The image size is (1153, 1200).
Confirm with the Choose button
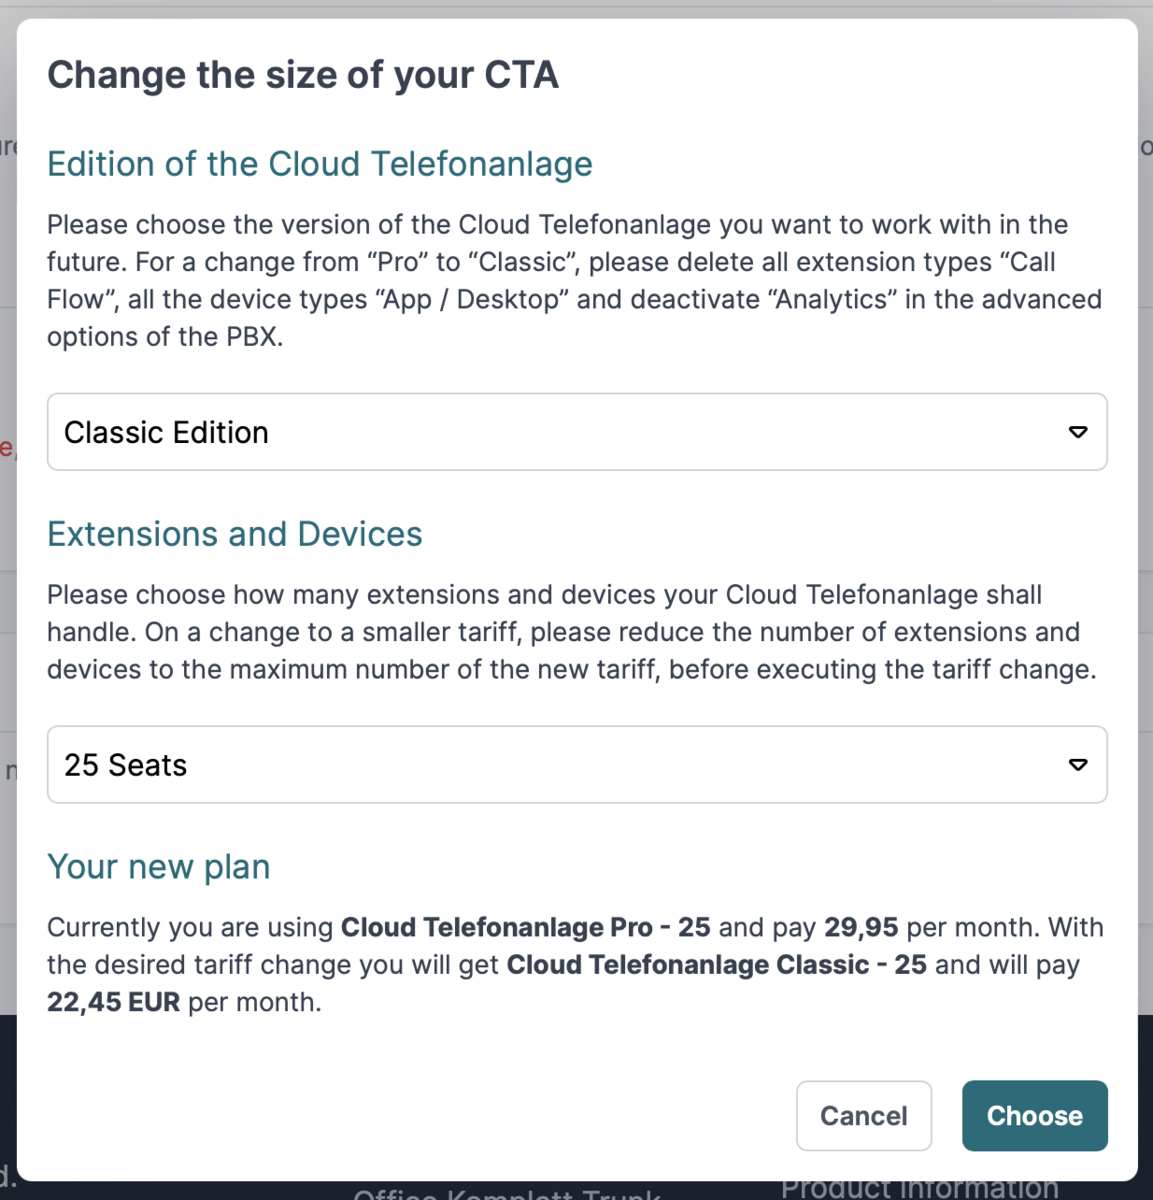pyautogui.click(x=1035, y=1116)
